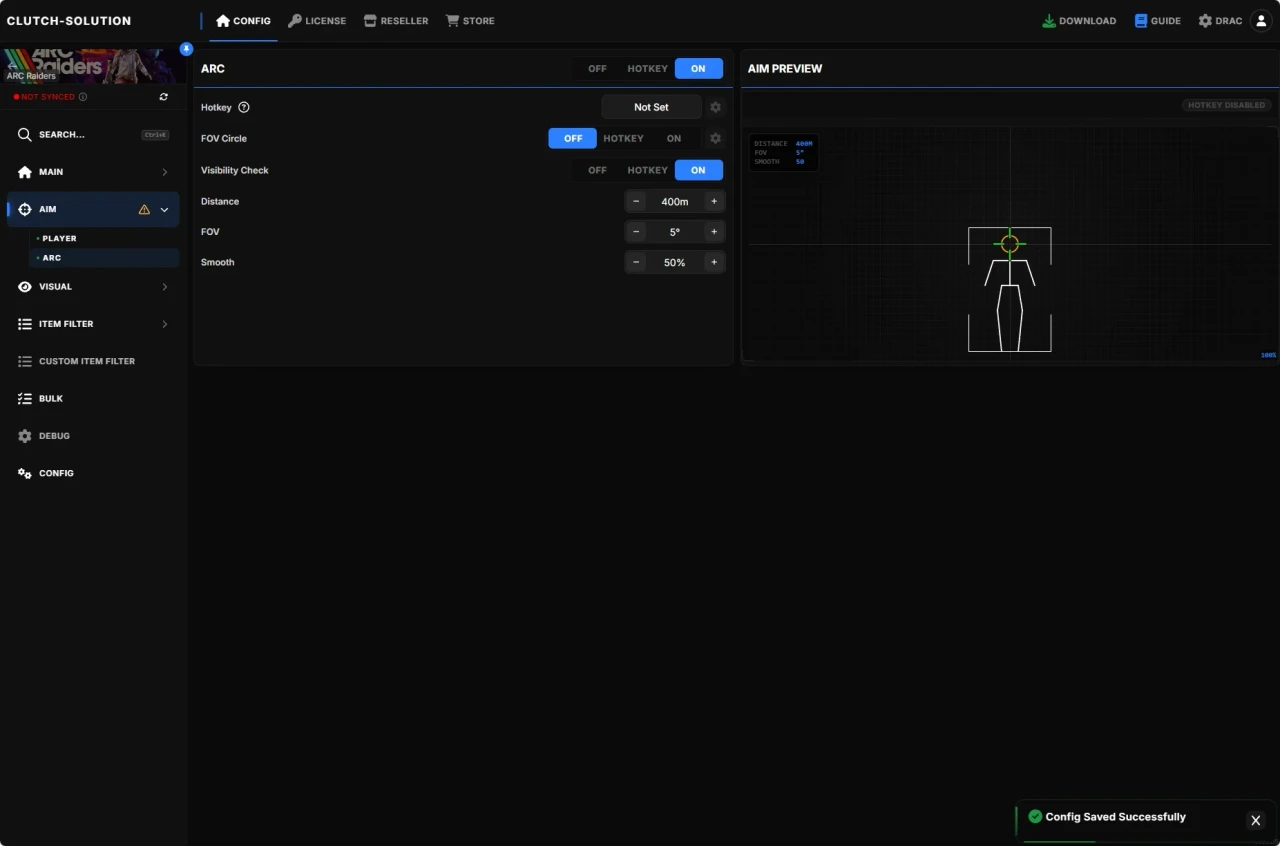The width and height of the screenshot is (1280, 846).
Task: Set ARC master toggle to ON
Action: [698, 69]
